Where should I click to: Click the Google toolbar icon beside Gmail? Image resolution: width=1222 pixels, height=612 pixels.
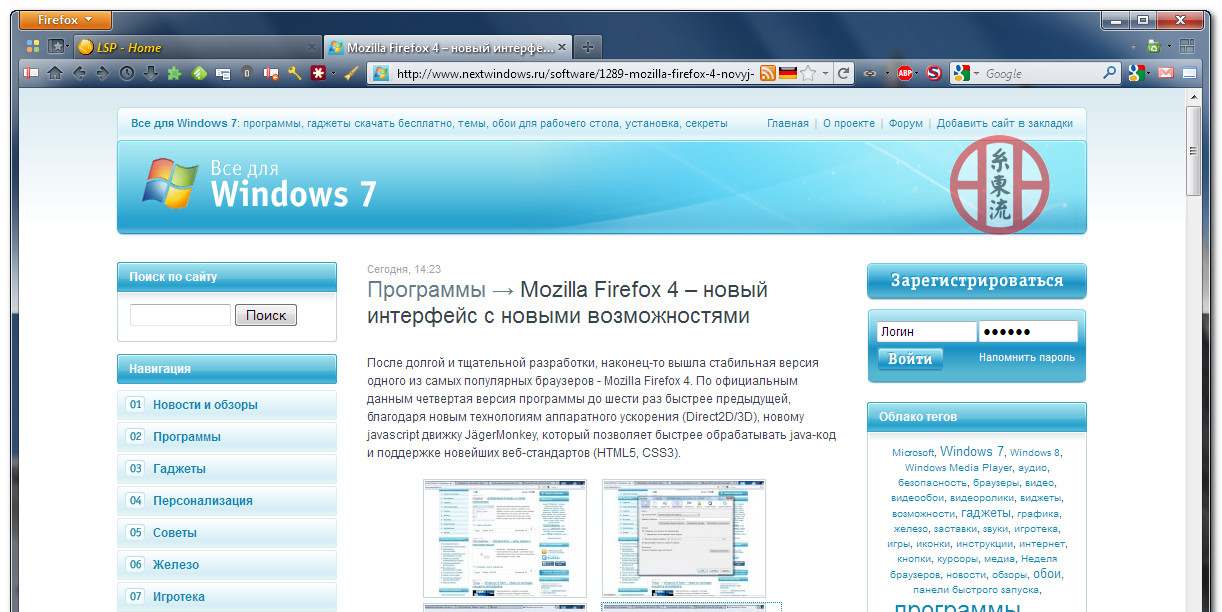point(1136,73)
